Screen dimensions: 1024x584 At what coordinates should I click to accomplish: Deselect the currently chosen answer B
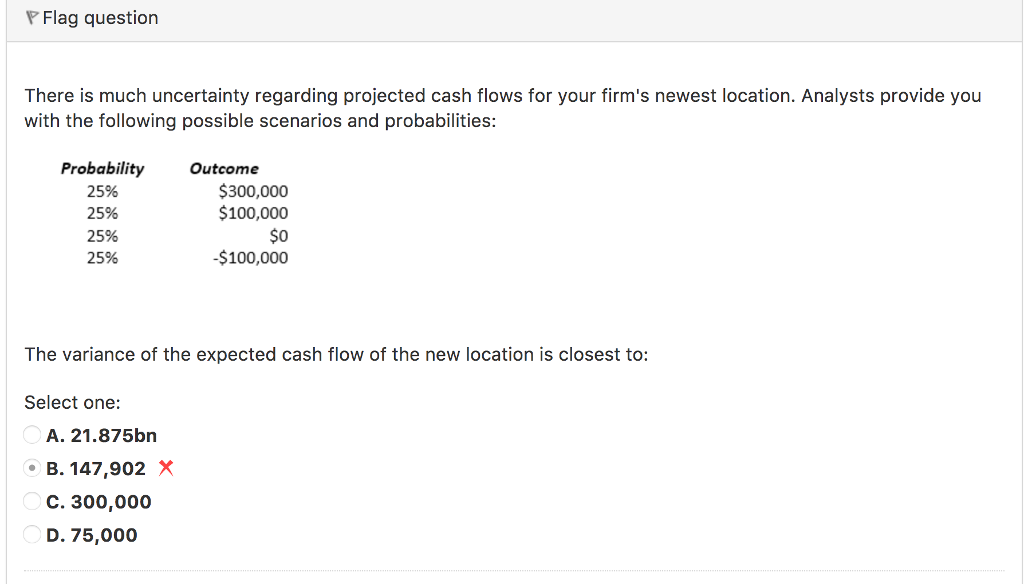(31, 467)
